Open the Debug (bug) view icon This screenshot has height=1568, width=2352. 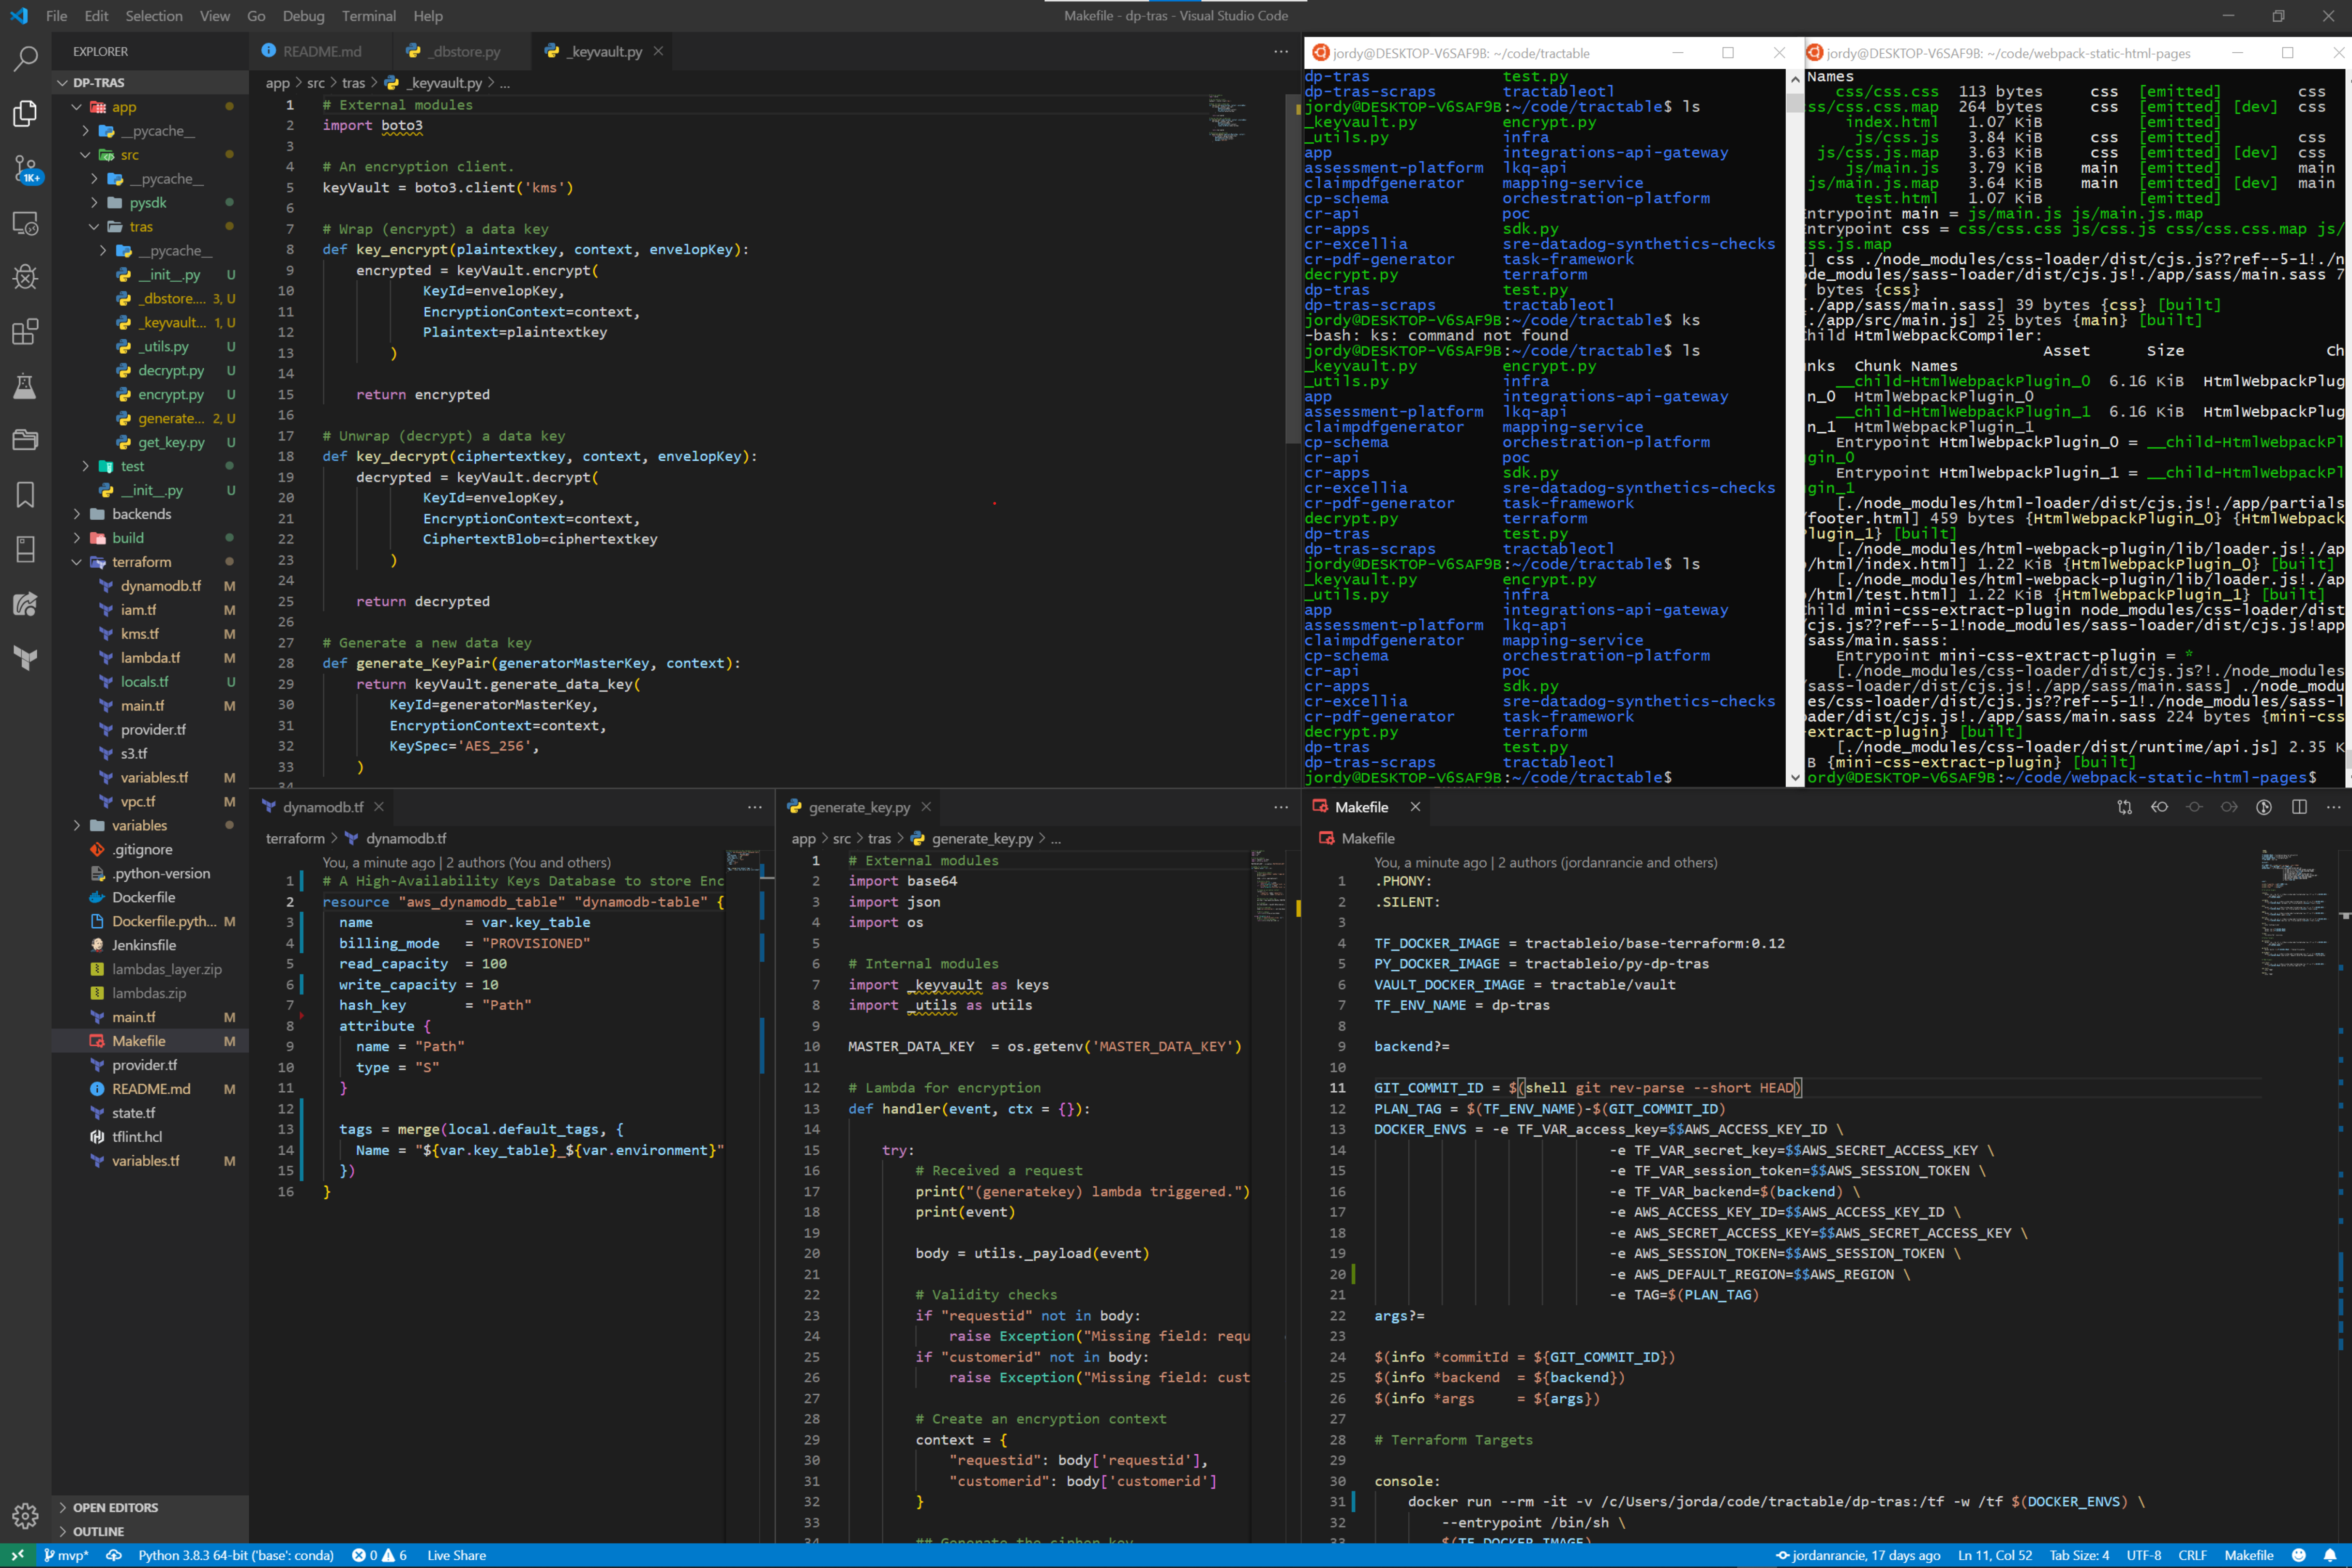(25, 277)
